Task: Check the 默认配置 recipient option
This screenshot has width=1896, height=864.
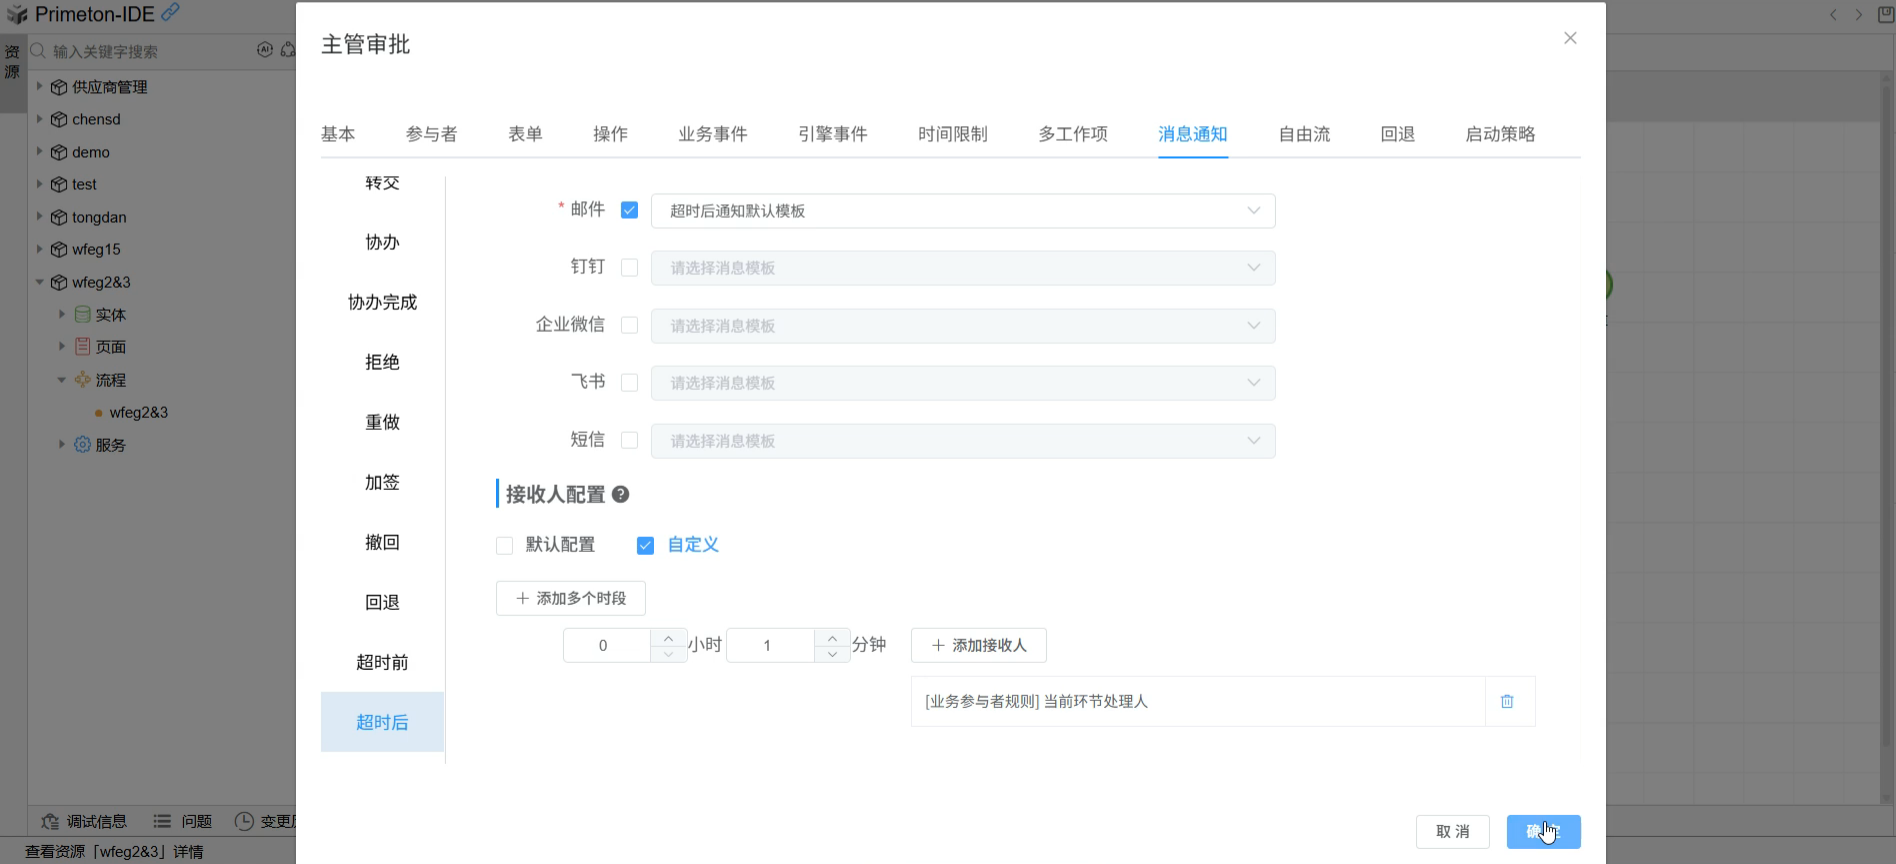Action: click(505, 545)
